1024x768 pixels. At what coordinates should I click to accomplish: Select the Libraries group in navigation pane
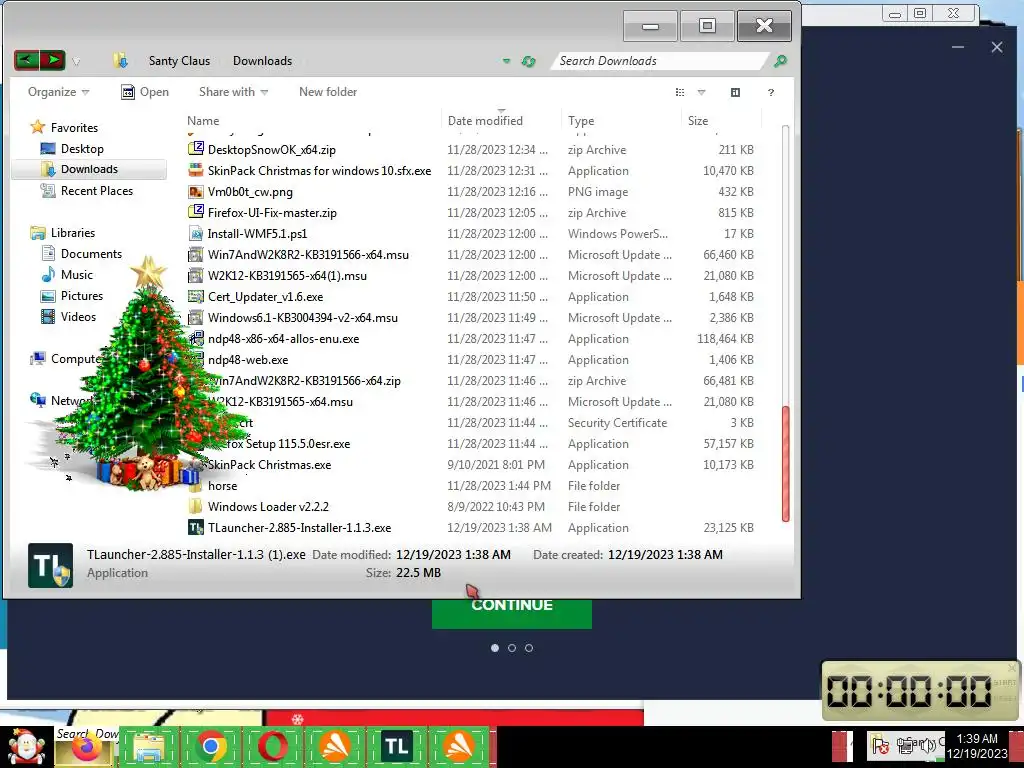pos(72,232)
